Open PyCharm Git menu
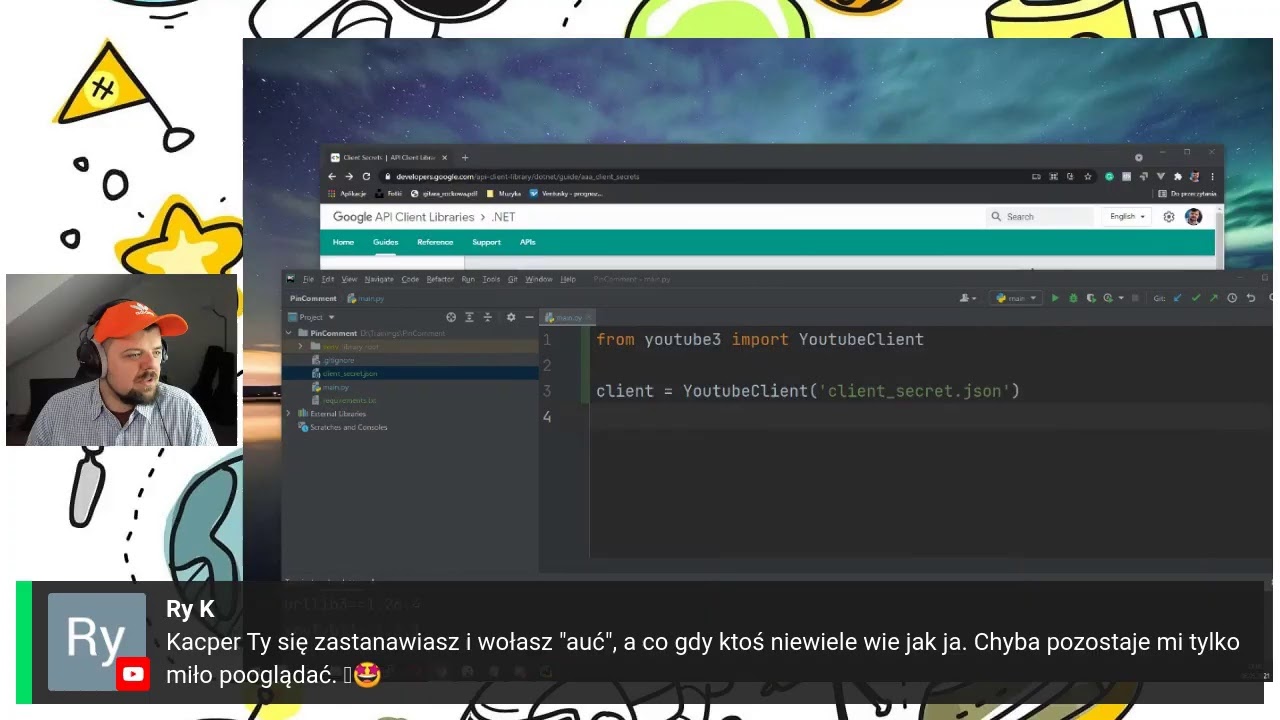Screen dimensions: 1280x720 coord(512,279)
